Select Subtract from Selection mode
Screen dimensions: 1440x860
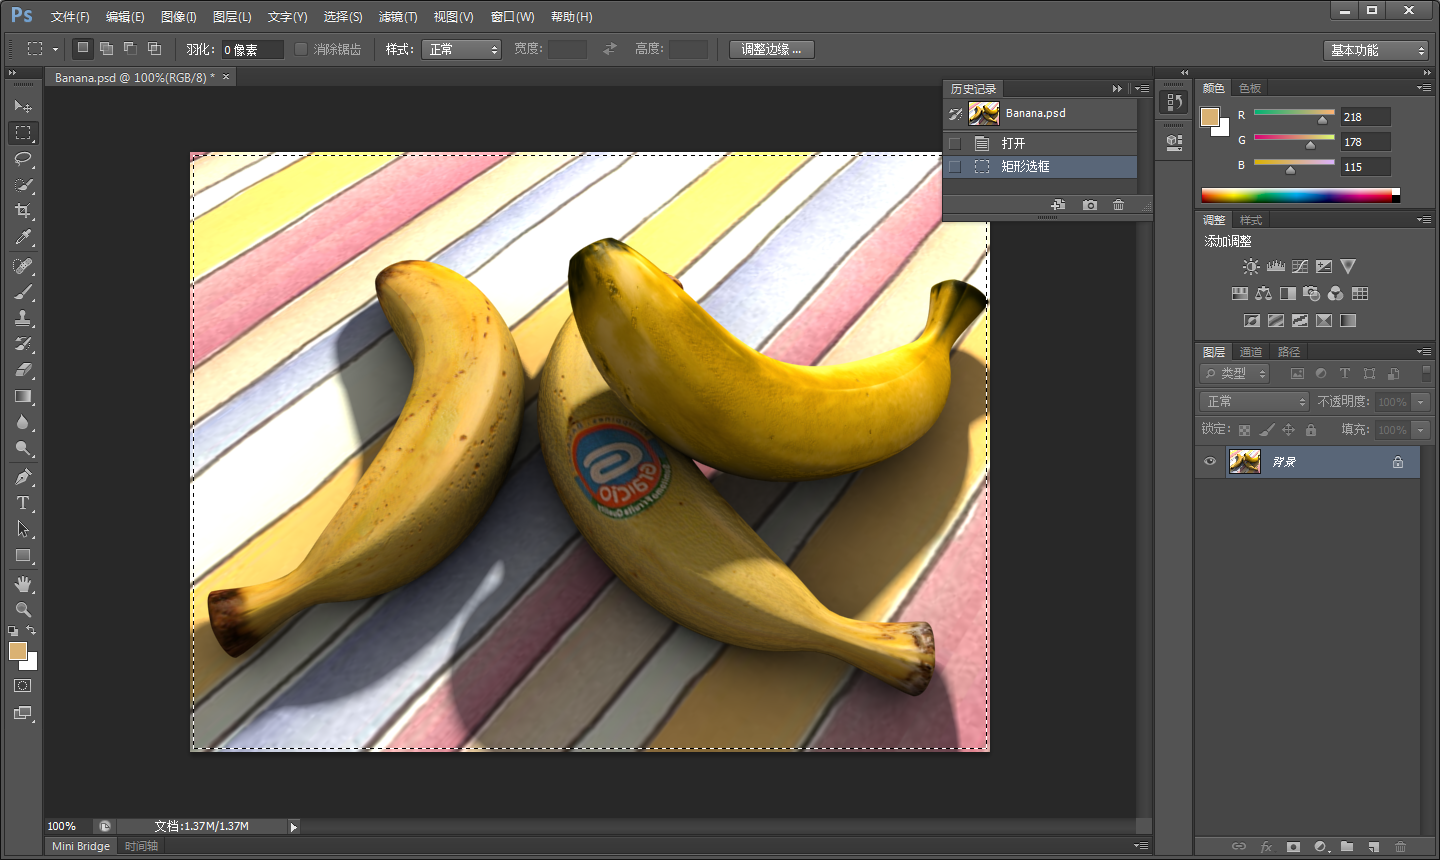[130, 48]
